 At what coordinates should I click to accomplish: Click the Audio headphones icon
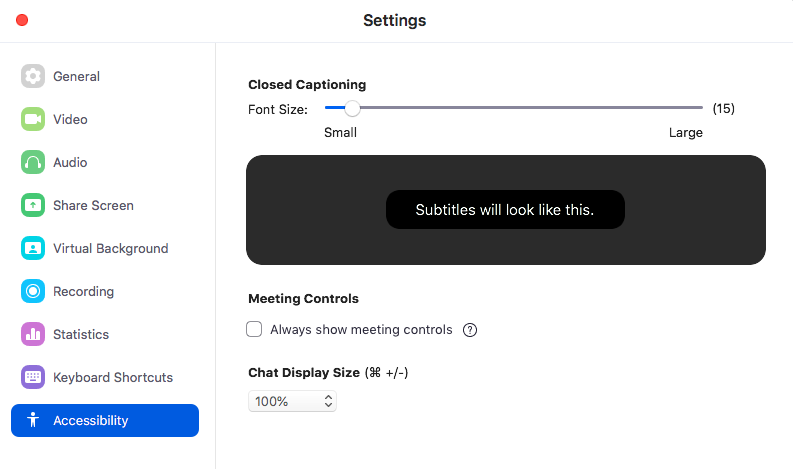[33, 163]
